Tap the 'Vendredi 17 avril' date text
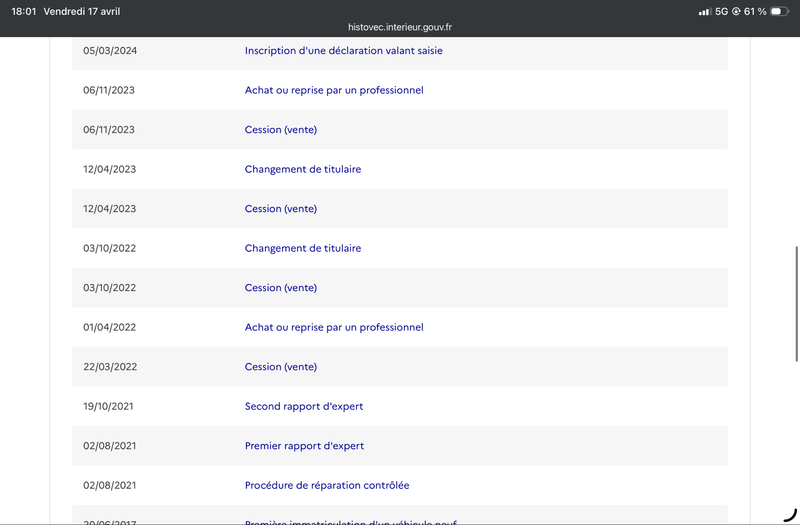The image size is (800, 525). click(82, 11)
